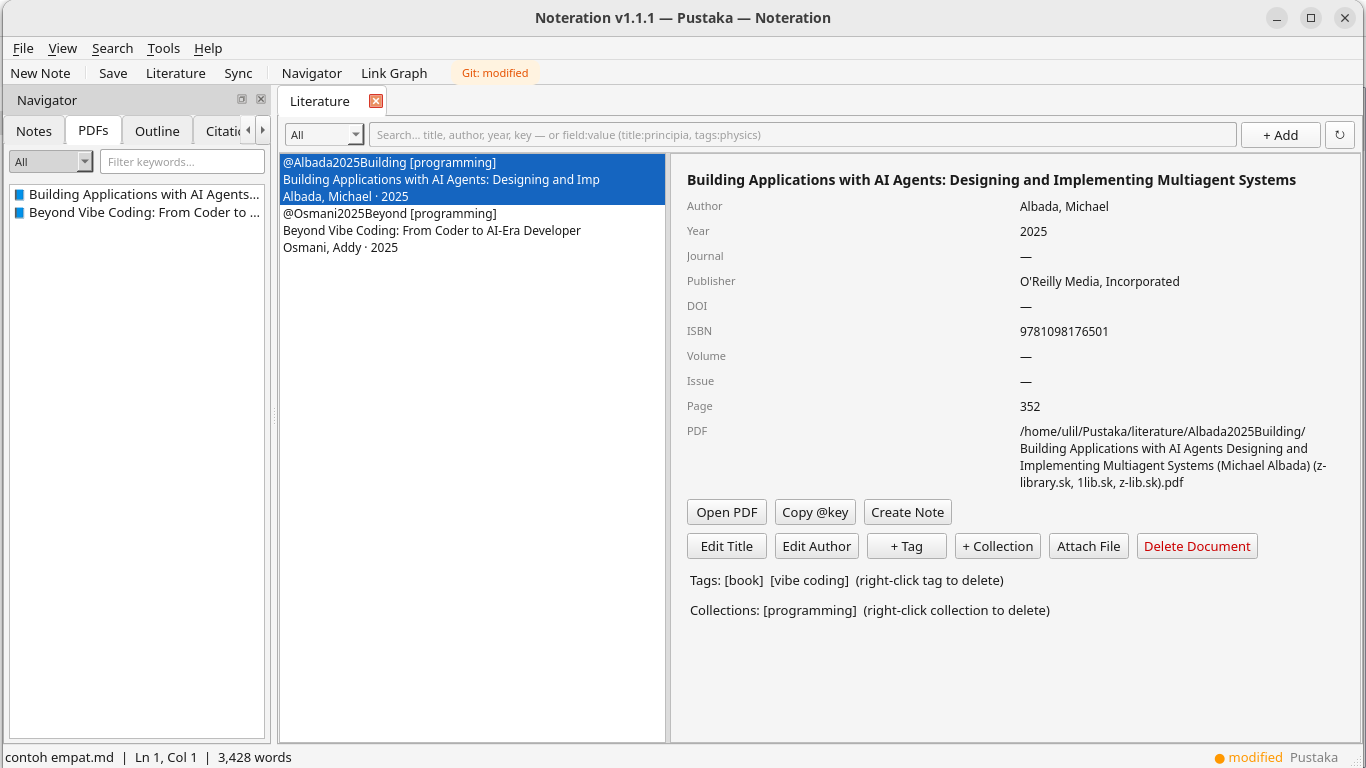Select the Albada2025Building entry
1366x768 pixels.
pos(472,180)
